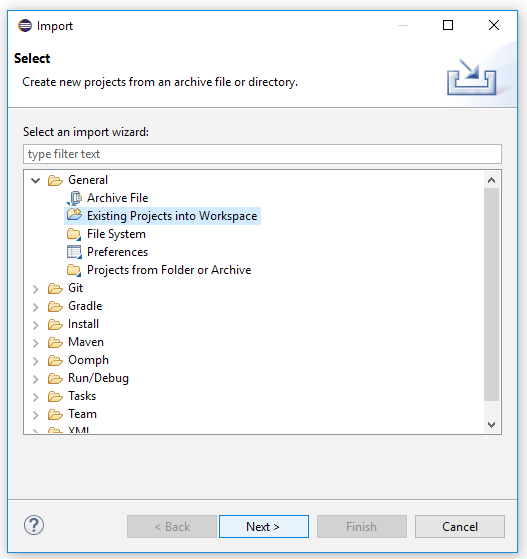Image resolution: width=527 pixels, height=559 pixels.
Task: Click the Cancel button
Action: click(x=460, y=526)
